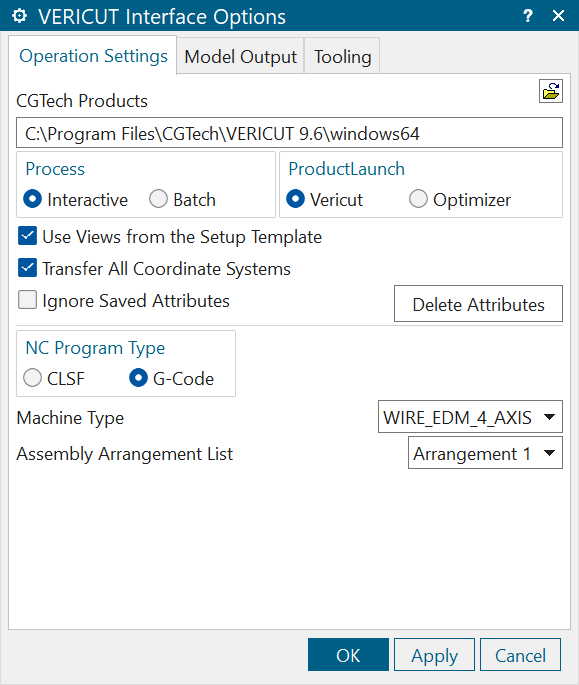Click the Delete Attributes button
Image resolution: width=579 pixels, height=685 pixels.
(478, 304)
